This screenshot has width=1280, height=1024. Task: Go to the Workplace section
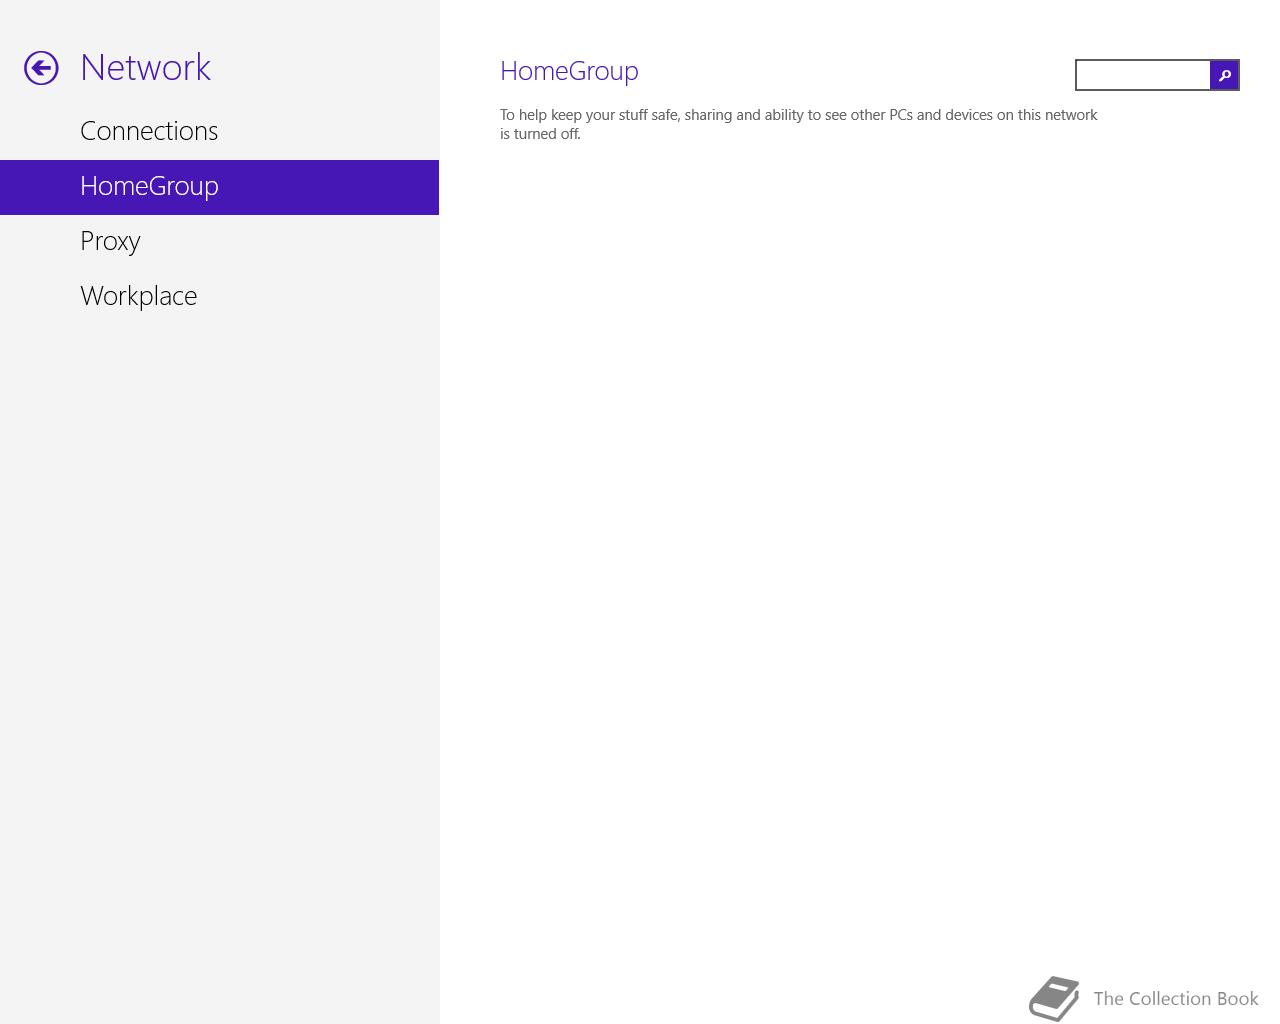coord(219,297)
